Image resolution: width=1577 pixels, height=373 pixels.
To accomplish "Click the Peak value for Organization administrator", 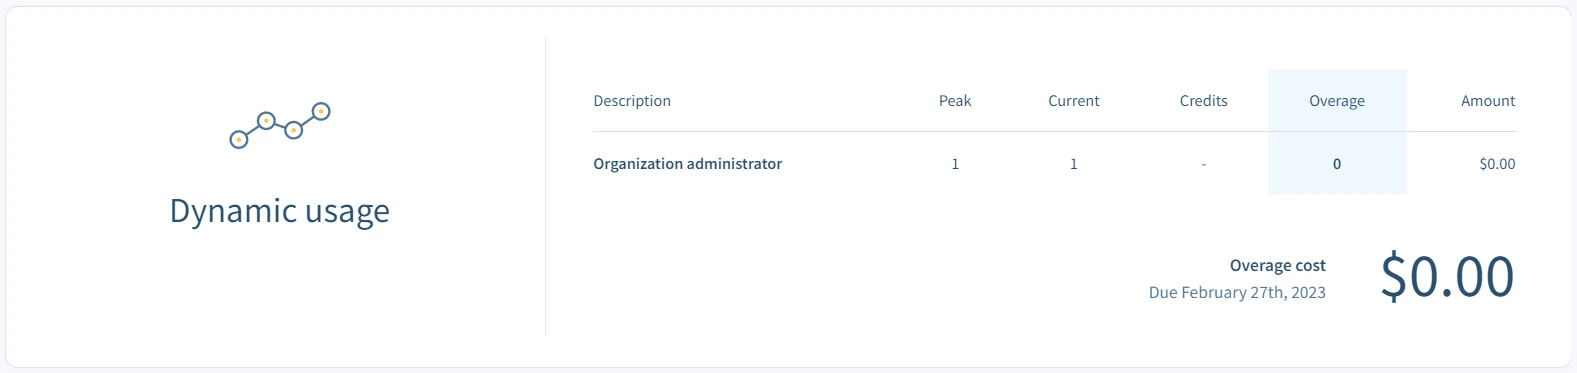I will tap(955, 164).
